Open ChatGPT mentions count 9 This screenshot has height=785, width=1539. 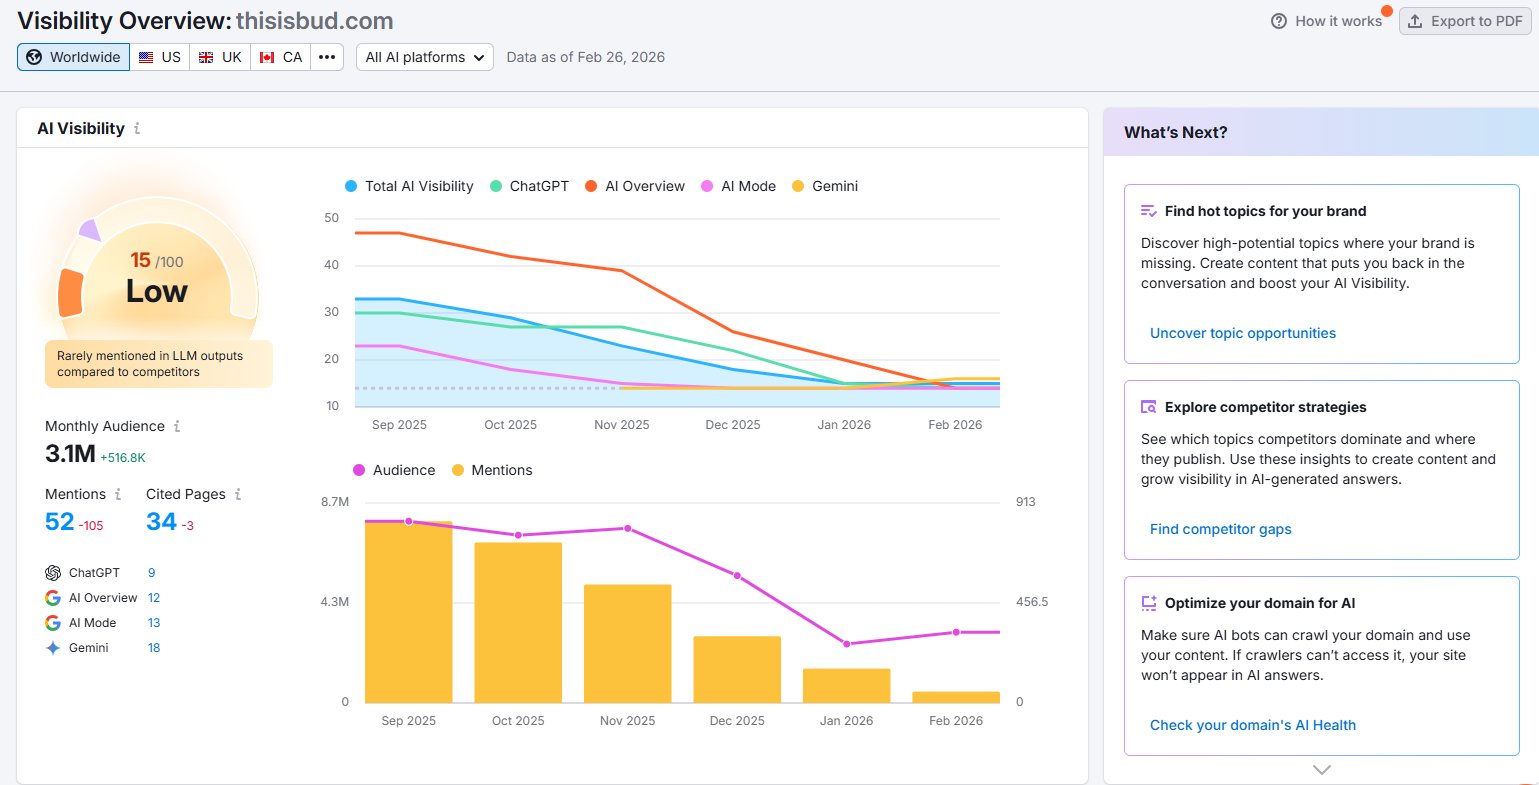(152, 573)
